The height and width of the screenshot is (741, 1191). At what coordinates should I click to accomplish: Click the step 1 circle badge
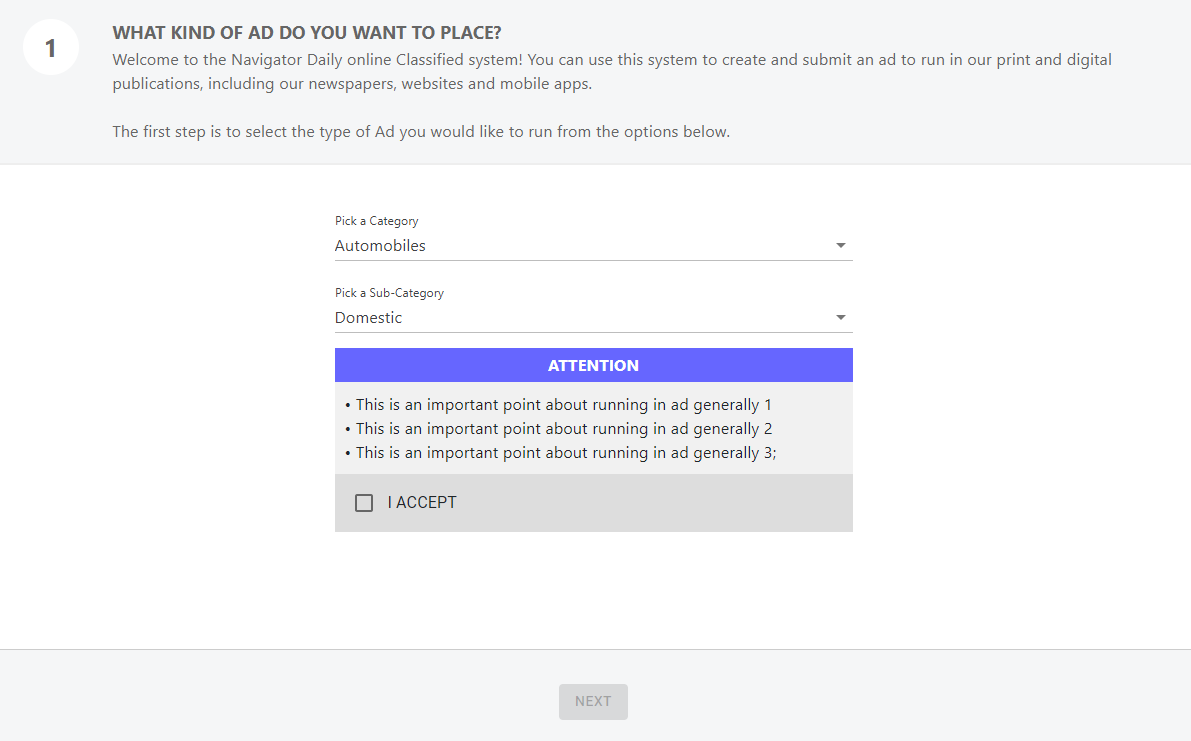coord(51,47)
